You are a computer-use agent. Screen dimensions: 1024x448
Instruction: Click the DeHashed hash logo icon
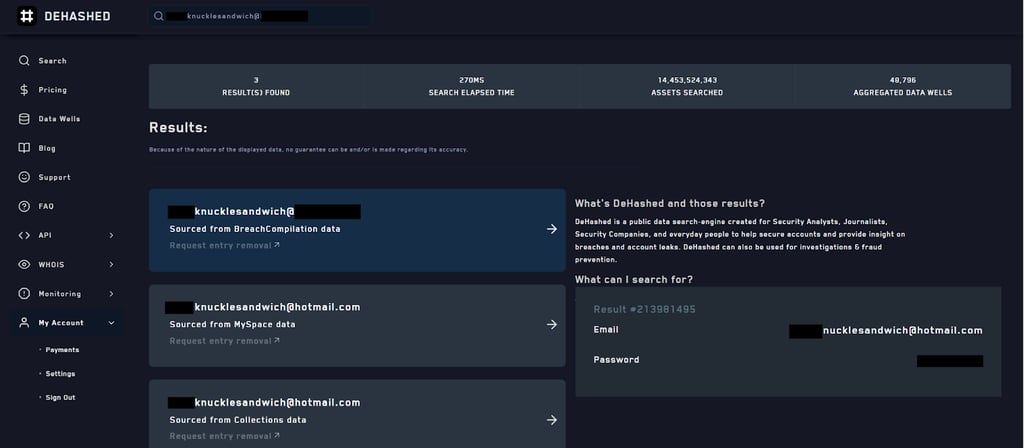[x=27, y=16]
